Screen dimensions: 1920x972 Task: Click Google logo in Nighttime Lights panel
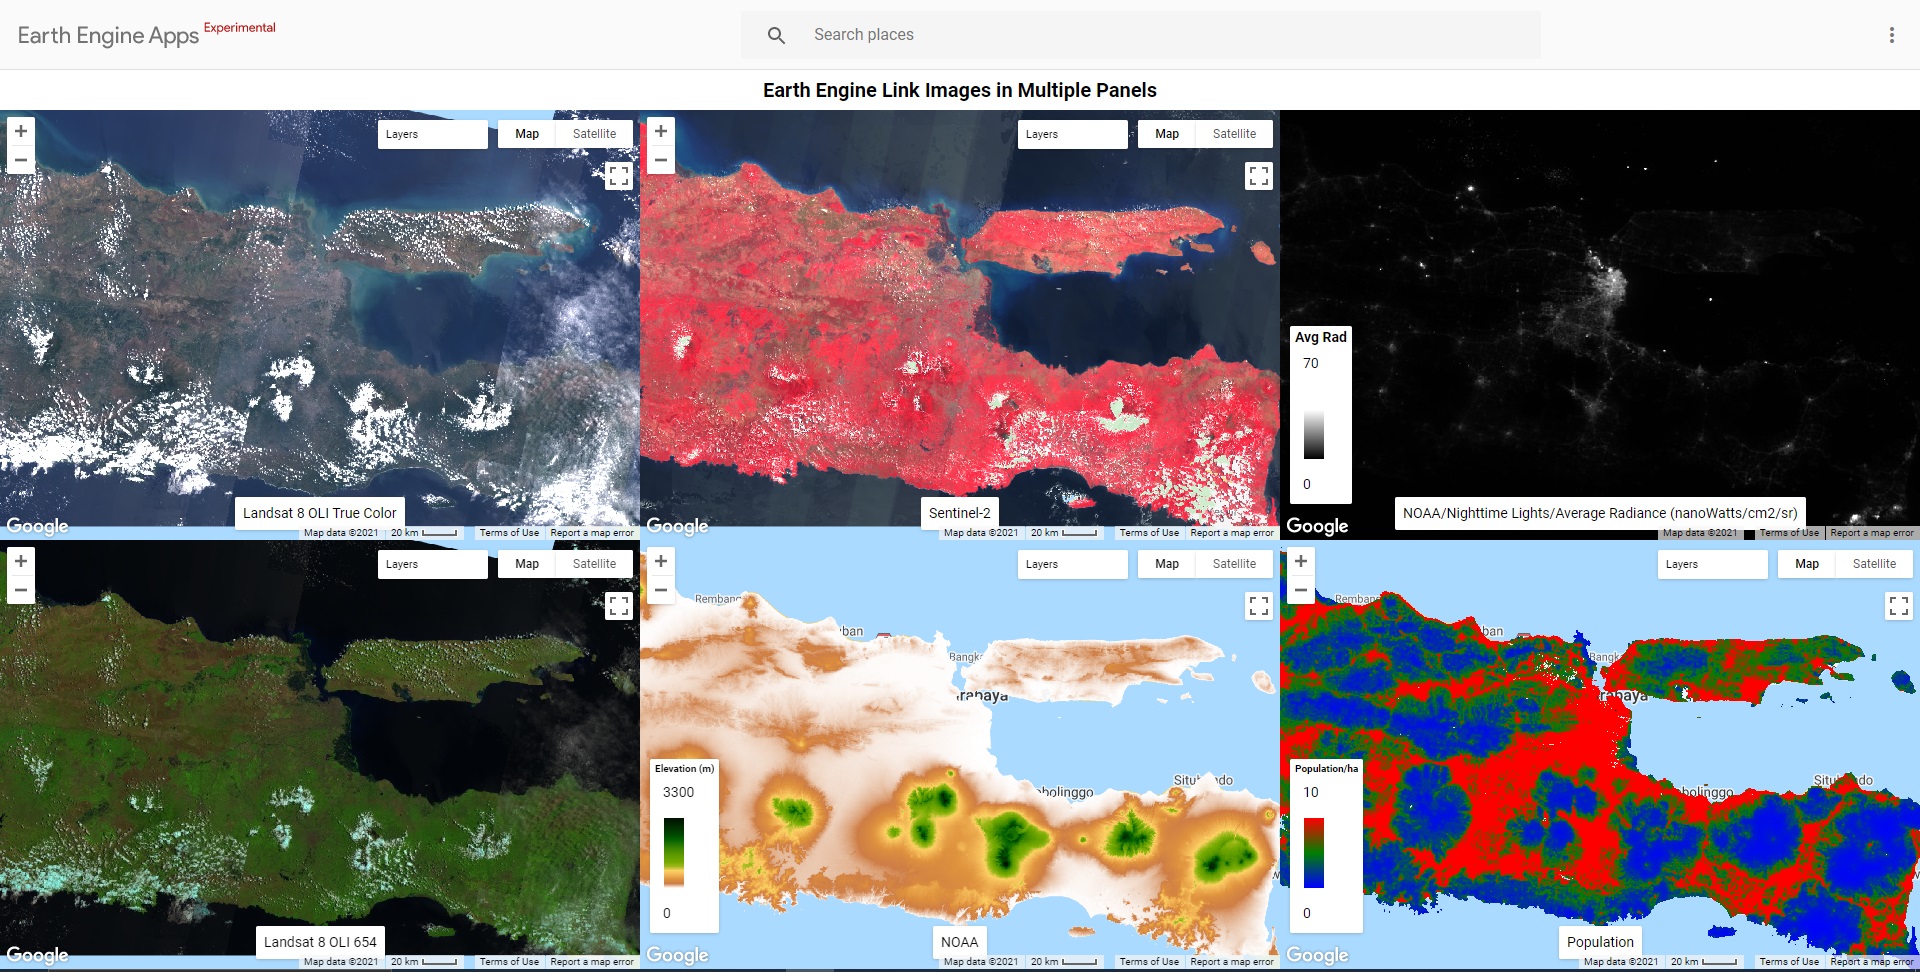tap(1317, 526)
